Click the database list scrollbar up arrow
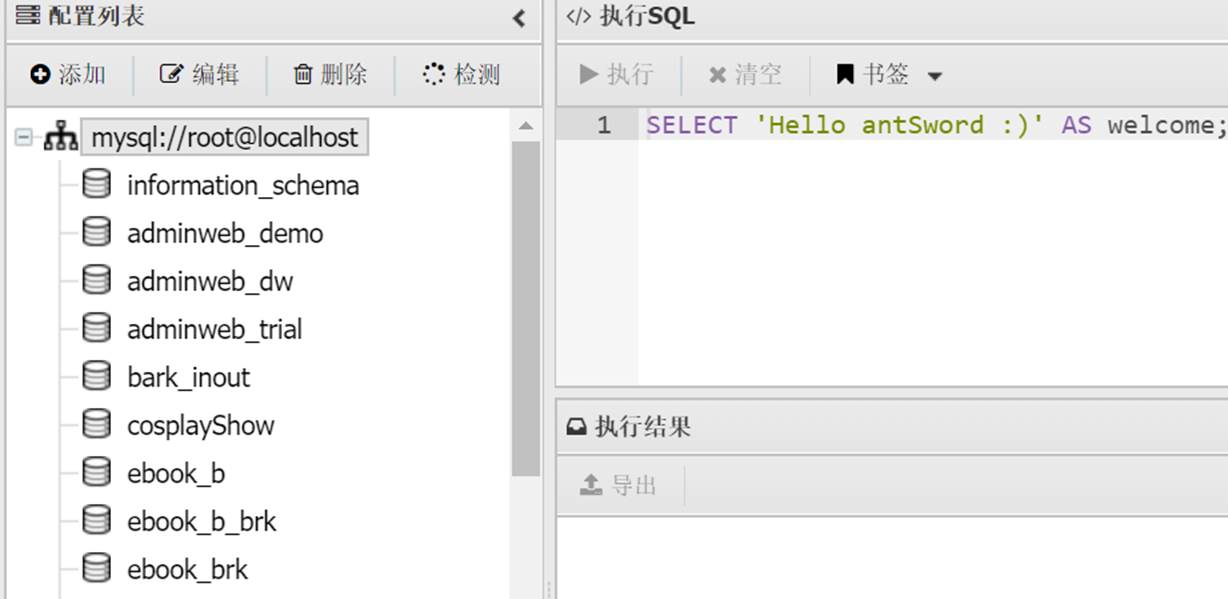The height and width of the screenshot is (599, 1228). tap(526, 126)
